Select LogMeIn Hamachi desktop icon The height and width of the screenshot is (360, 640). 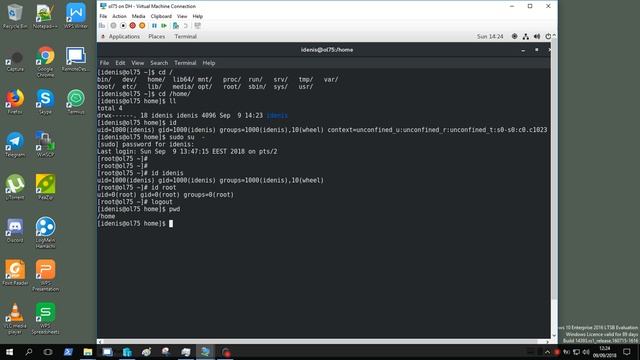45,233
